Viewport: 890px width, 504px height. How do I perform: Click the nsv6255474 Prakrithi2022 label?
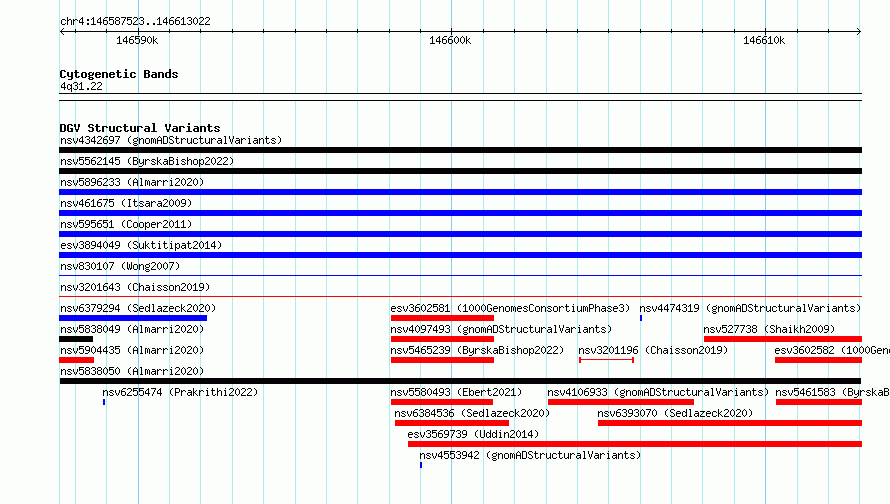[180, 392]
